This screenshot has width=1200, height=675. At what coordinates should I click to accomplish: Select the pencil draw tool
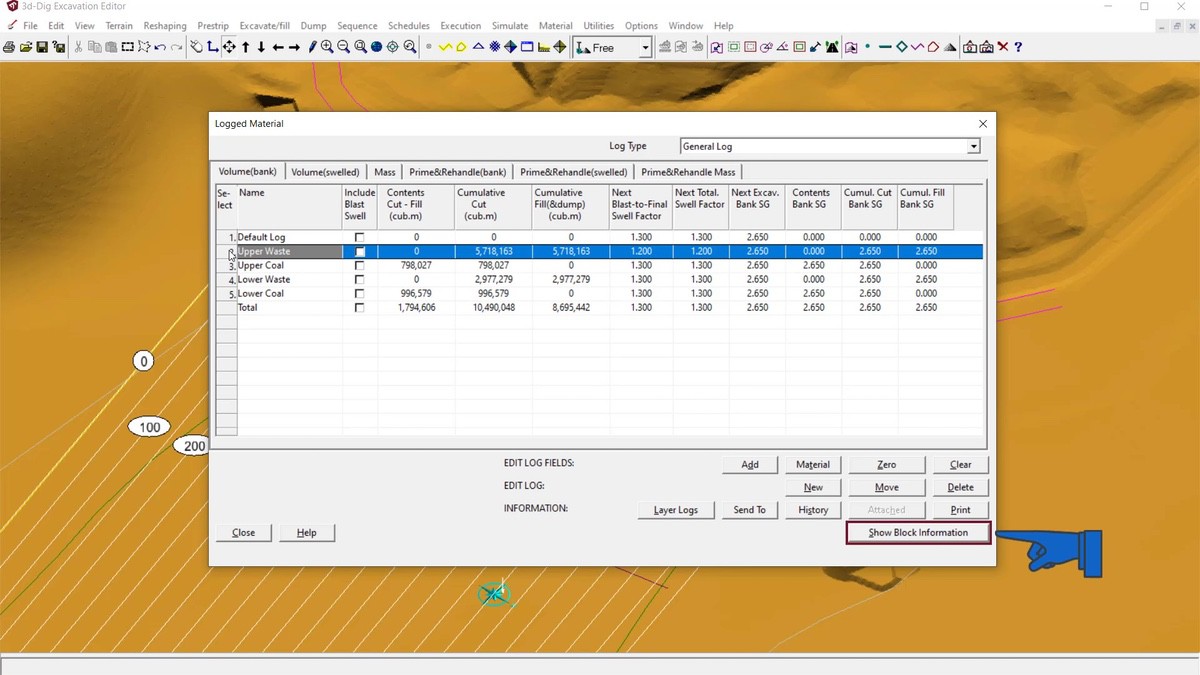[312, 47]
